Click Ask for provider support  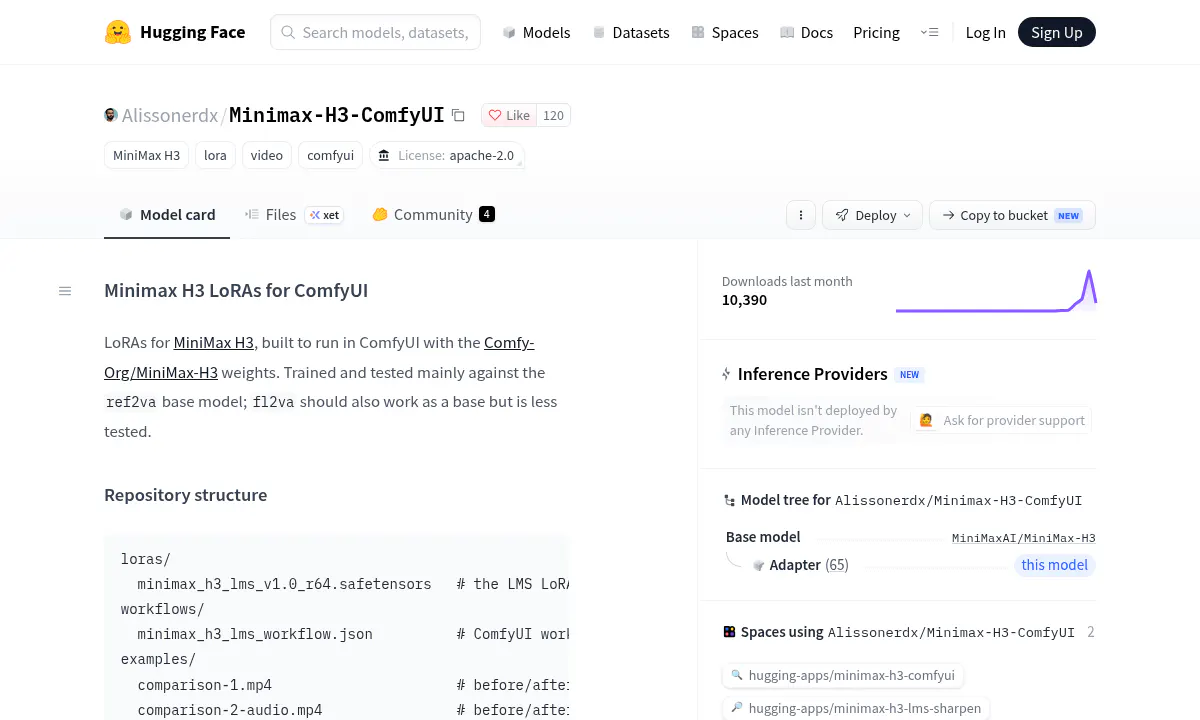[1003, 420]
